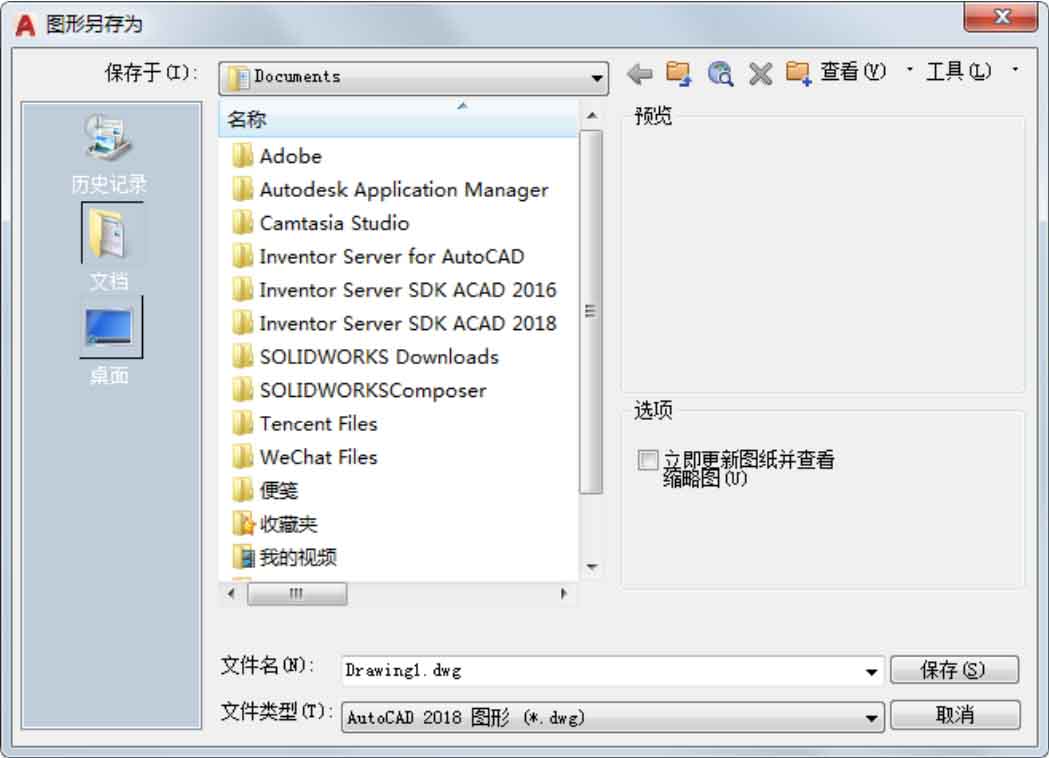The height and width of the screenshot is (758, 1049).
Task: Click the AutoCAD logo in title bar
Action: 25,25
